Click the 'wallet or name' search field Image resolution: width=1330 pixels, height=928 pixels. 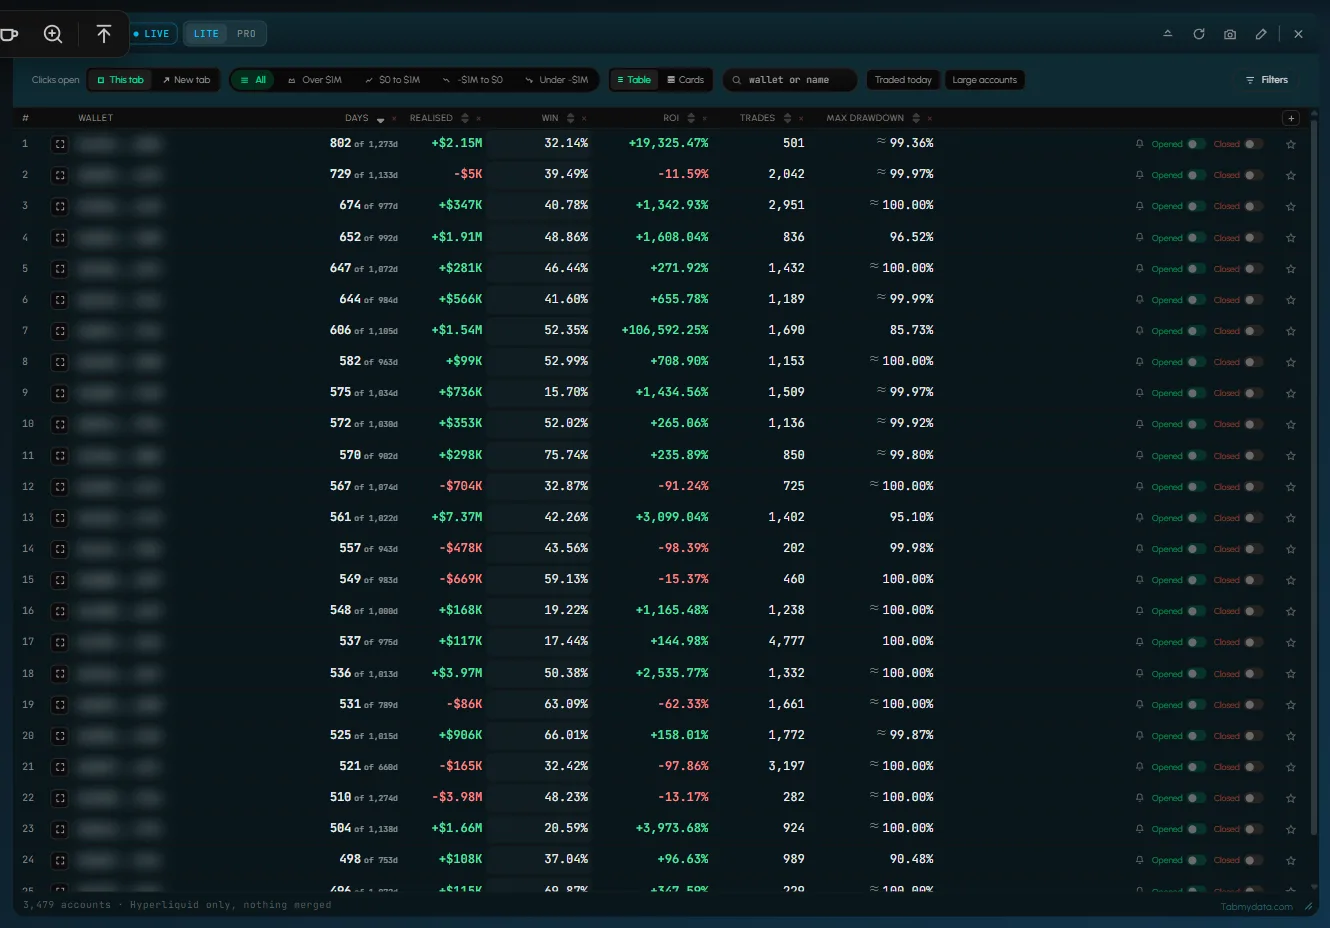tap(790, 80)
